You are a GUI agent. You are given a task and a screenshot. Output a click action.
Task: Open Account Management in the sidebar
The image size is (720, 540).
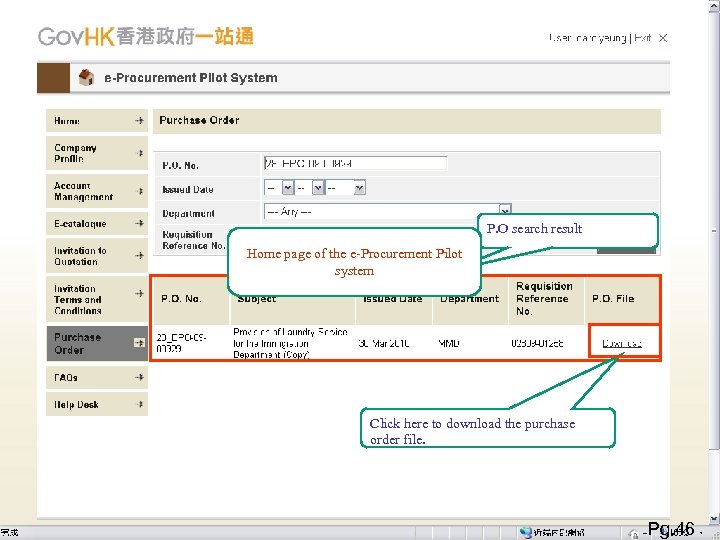[x=97, y=191]
